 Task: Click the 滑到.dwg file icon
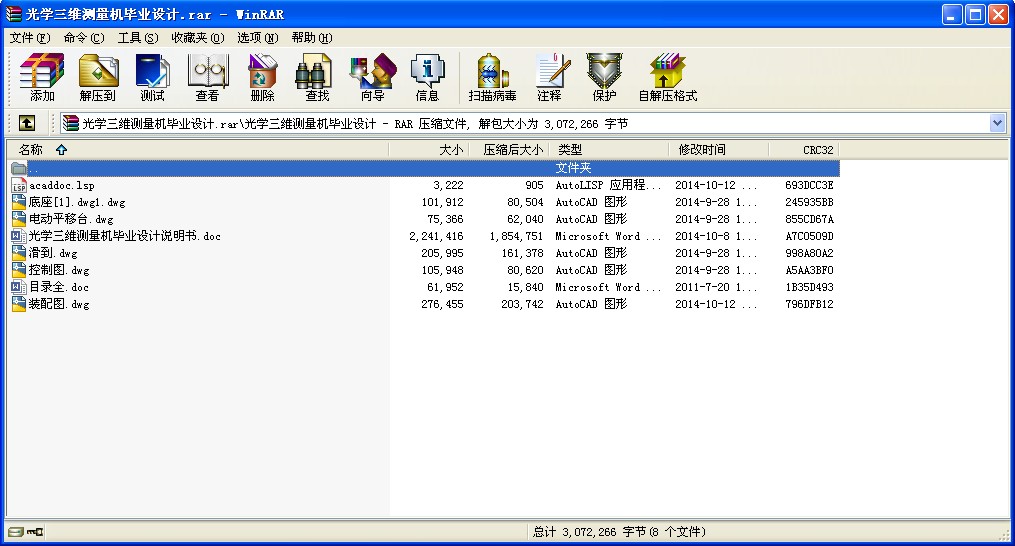pos(19,253)
